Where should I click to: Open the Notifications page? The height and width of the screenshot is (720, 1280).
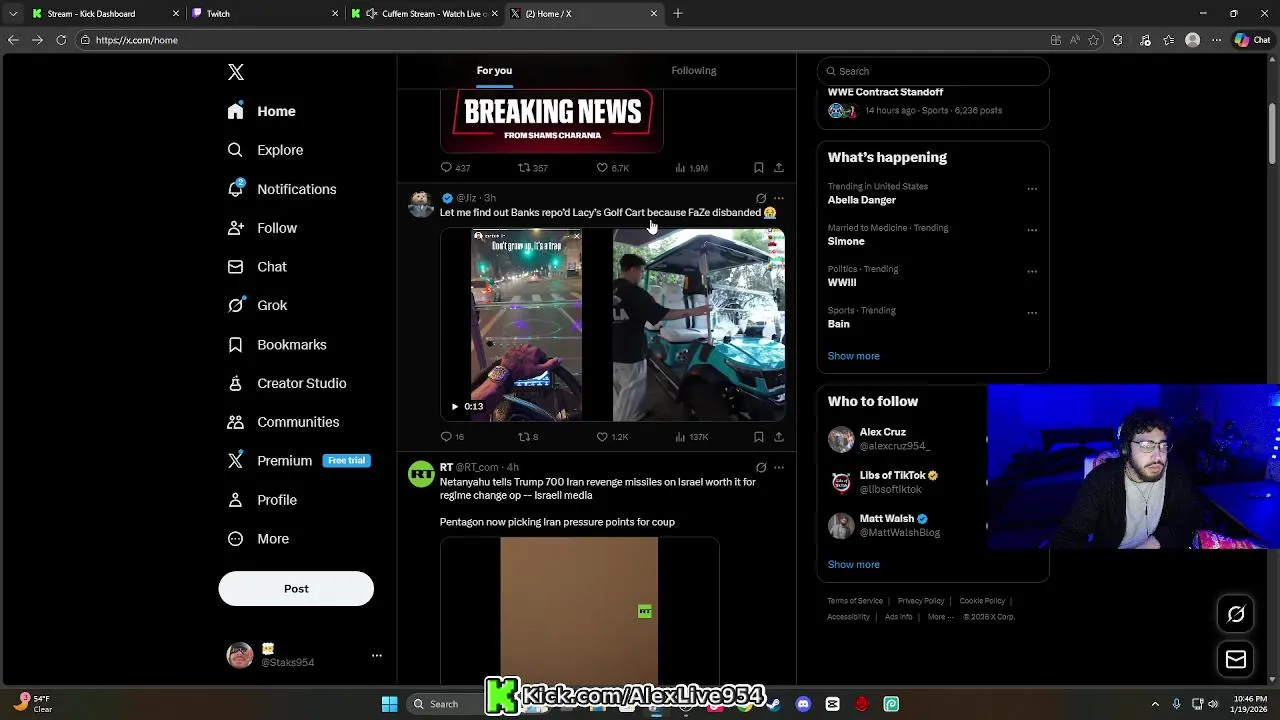[281, 189]
